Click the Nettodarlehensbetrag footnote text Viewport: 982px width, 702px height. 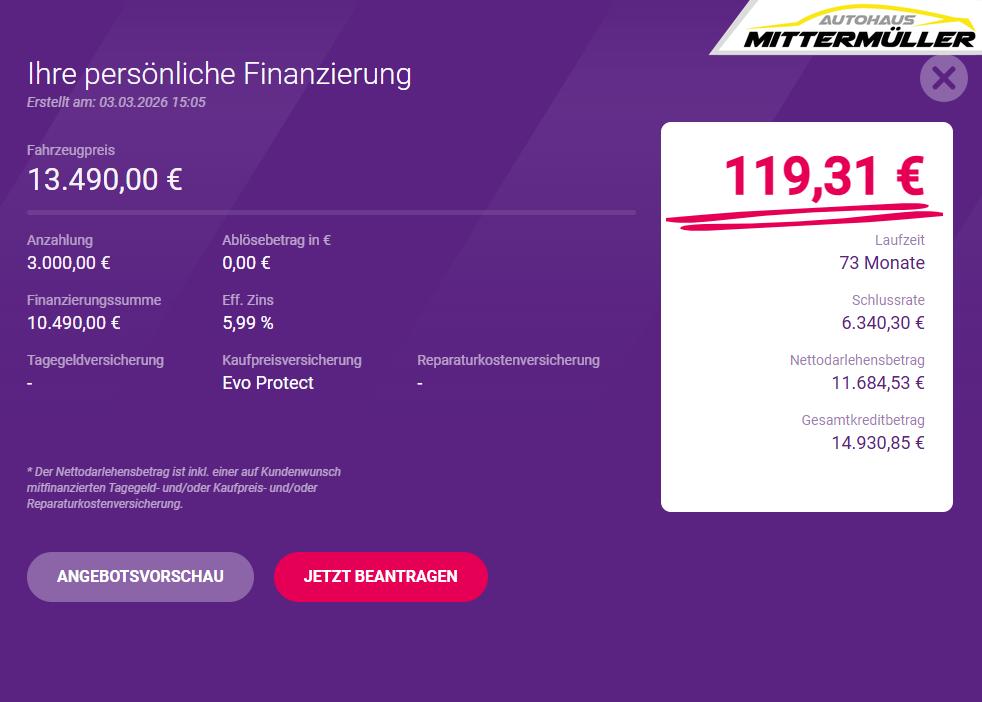184,488
